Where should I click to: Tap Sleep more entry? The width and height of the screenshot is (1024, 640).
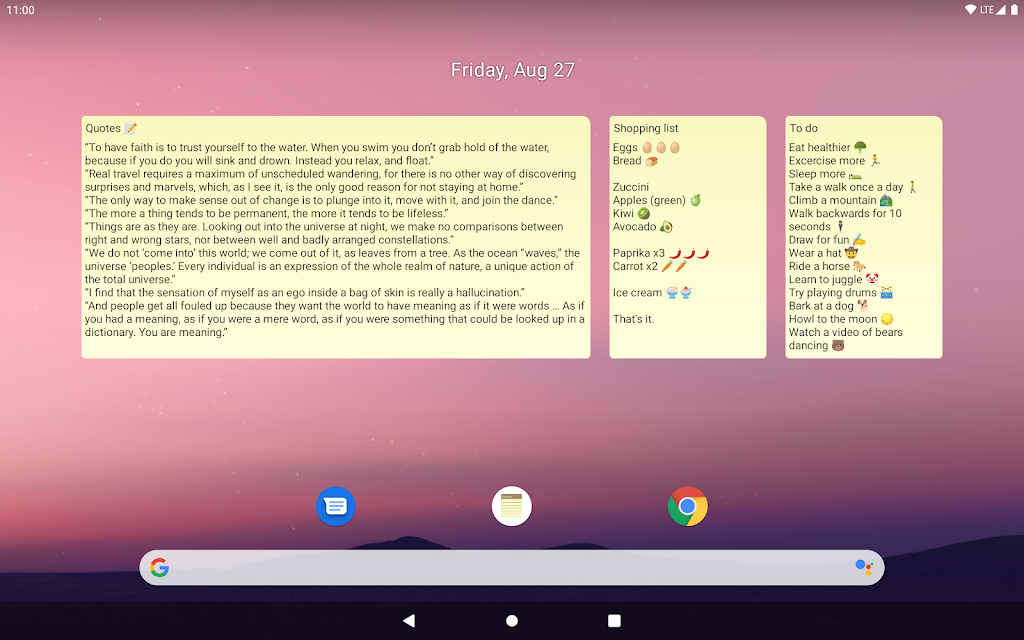point(825,174)
